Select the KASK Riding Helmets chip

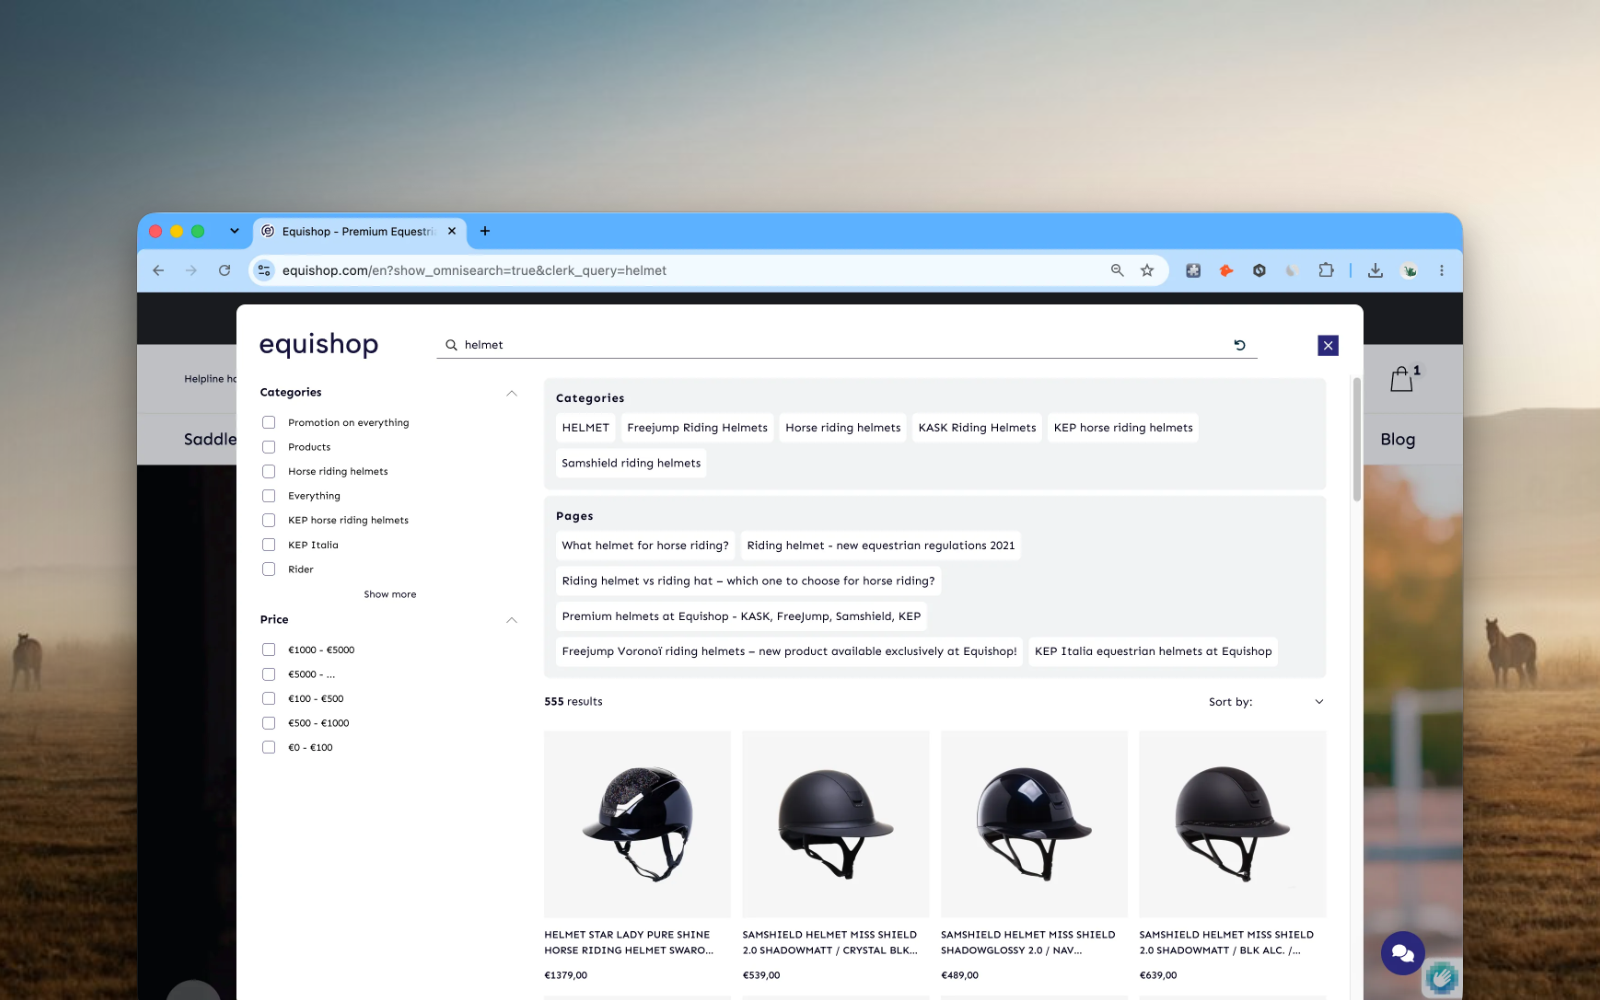tap(977, 428)
